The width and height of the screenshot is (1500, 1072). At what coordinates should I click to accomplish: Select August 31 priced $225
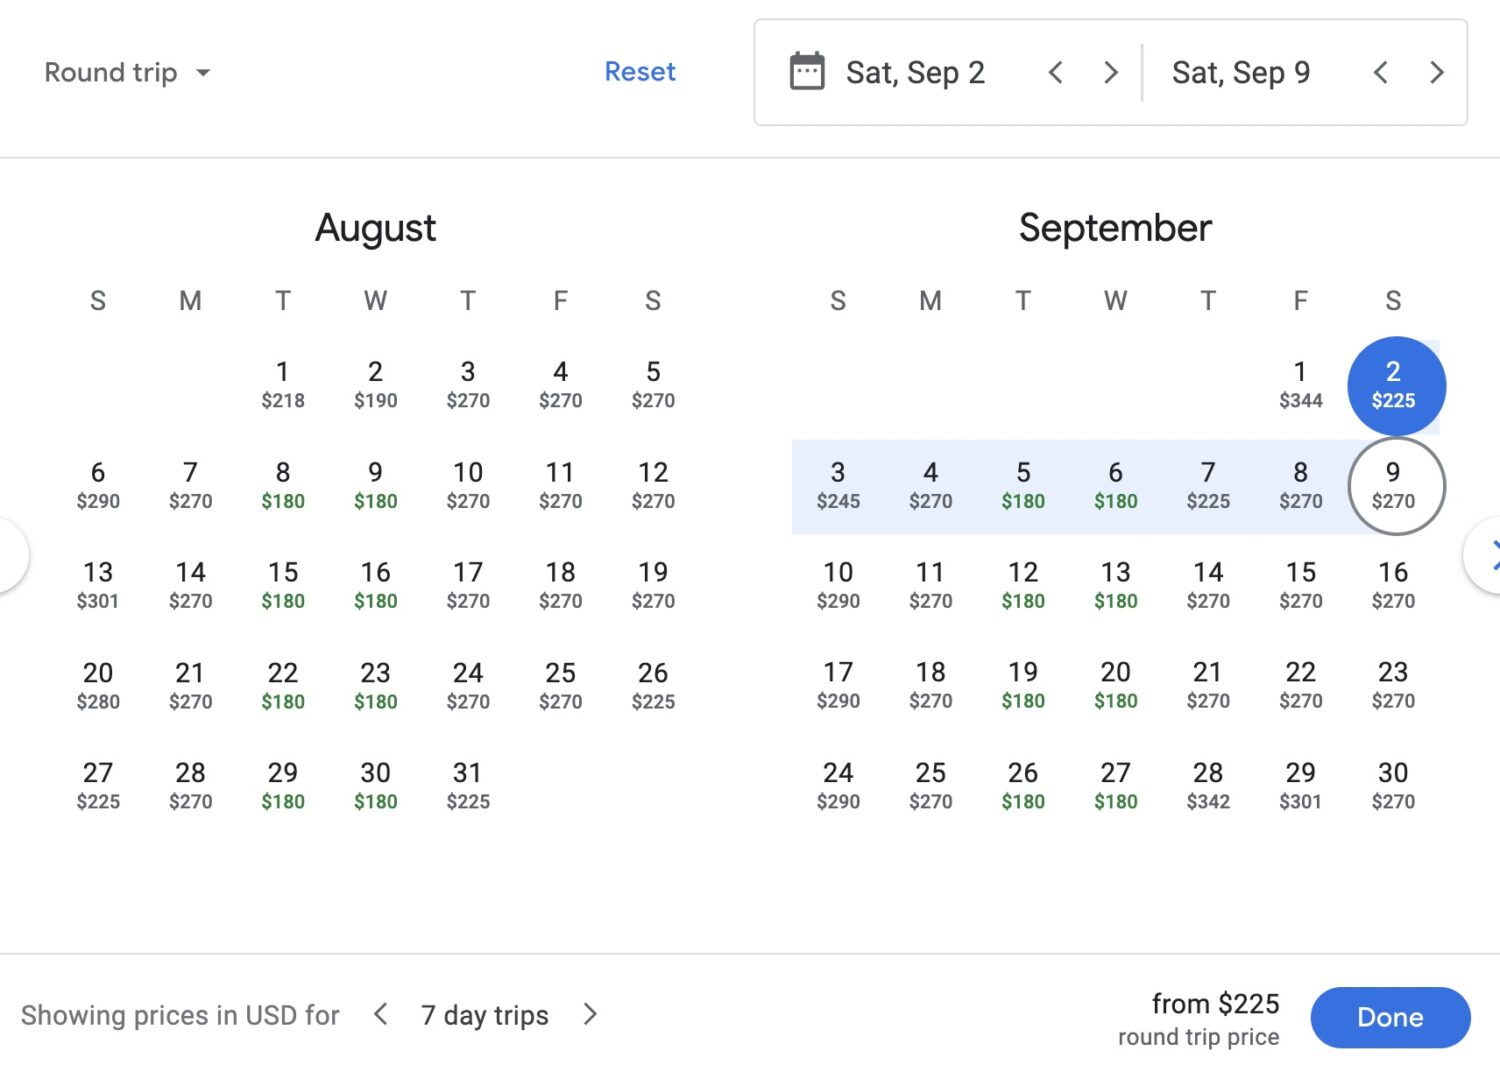tap(467, 785)
